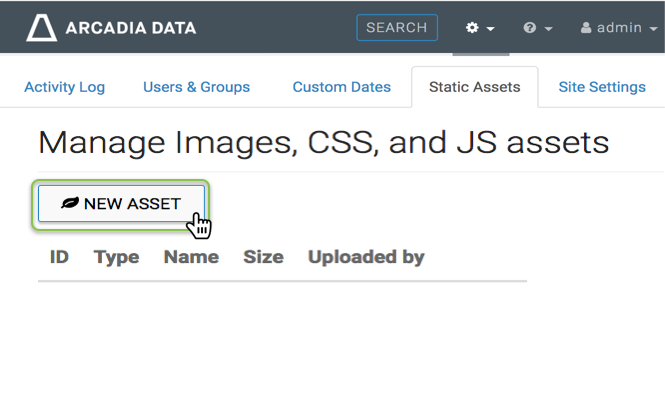Open the Users & Groups tab
This screenshot has height=402, width=665.
196,87
